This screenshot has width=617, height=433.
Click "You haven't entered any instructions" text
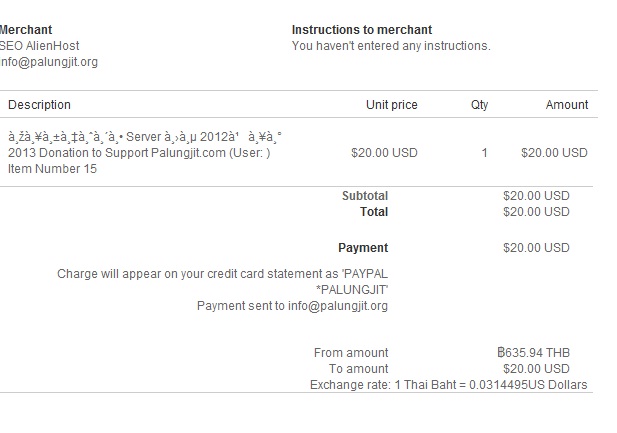click(391, 46)
